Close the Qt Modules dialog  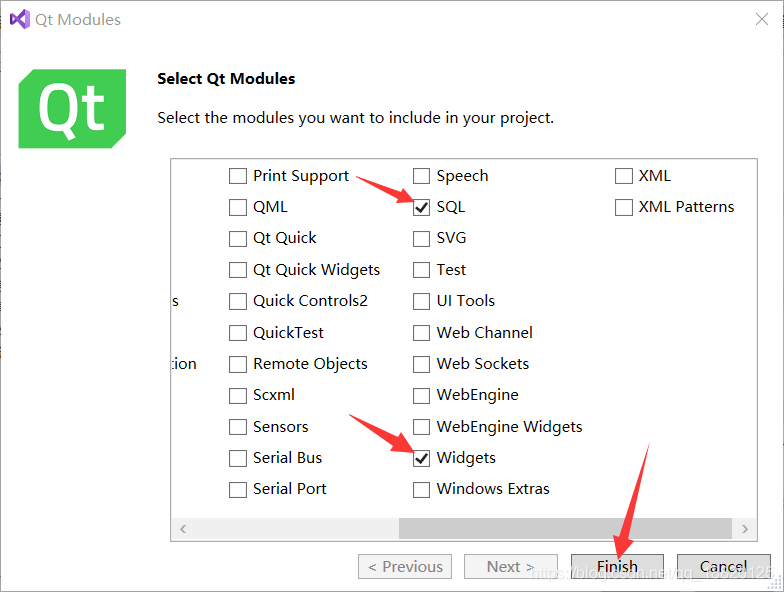[x=762, y=19]
